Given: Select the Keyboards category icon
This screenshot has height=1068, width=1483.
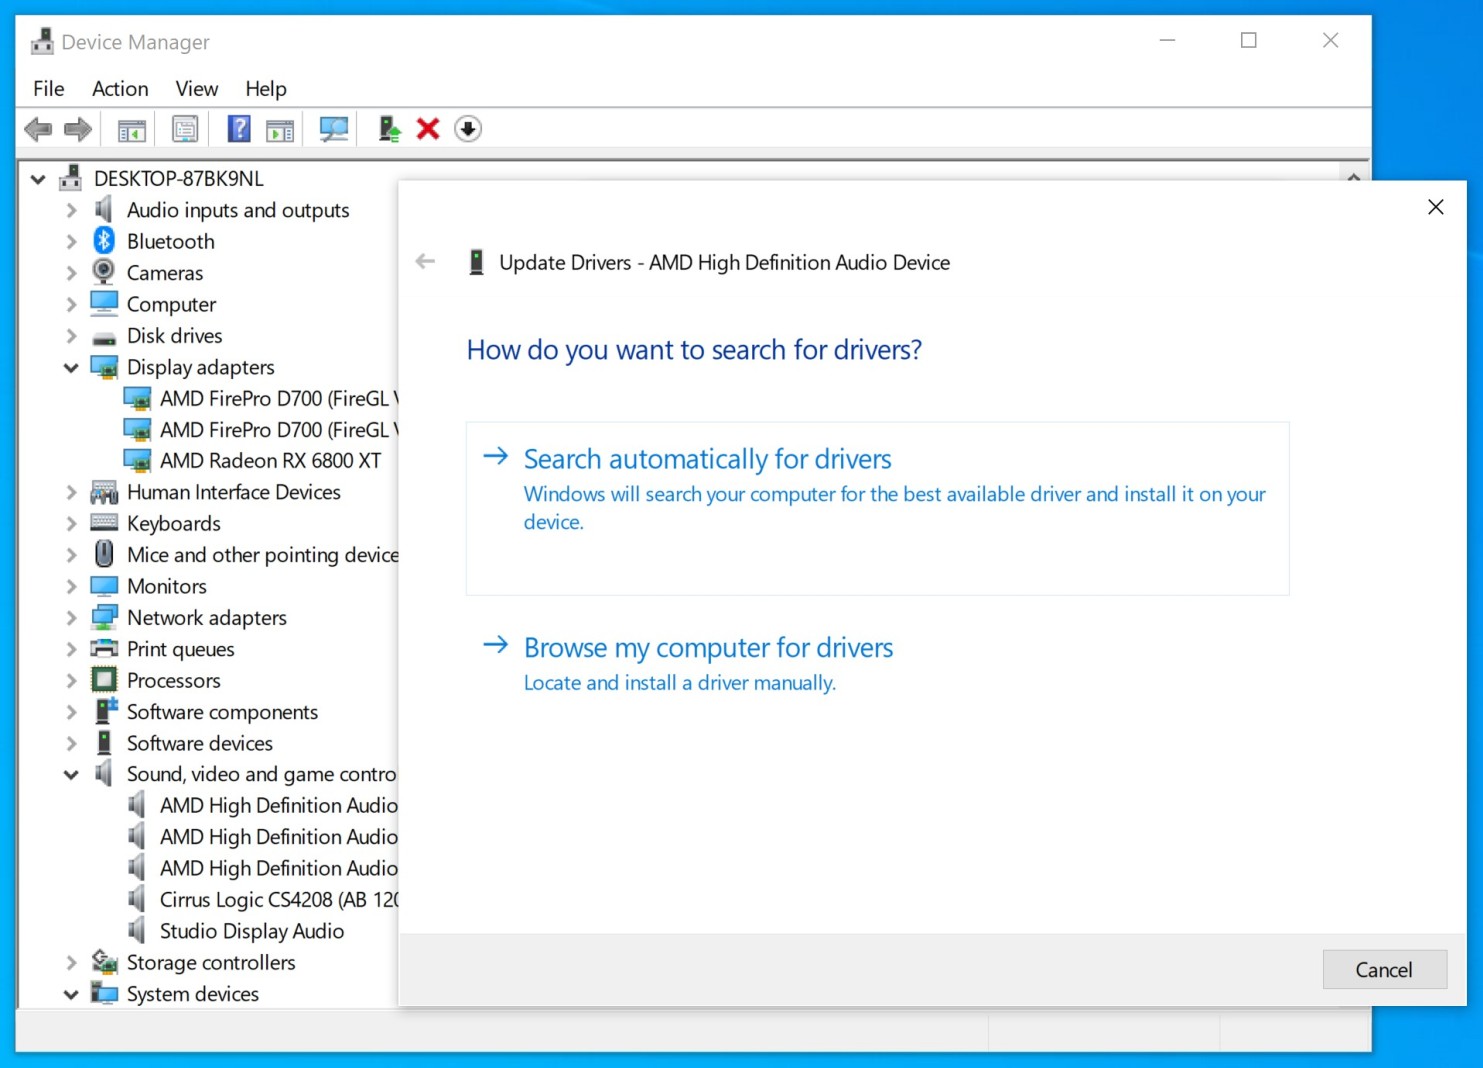Looking at the screenshot, I should tap(104, 523).
